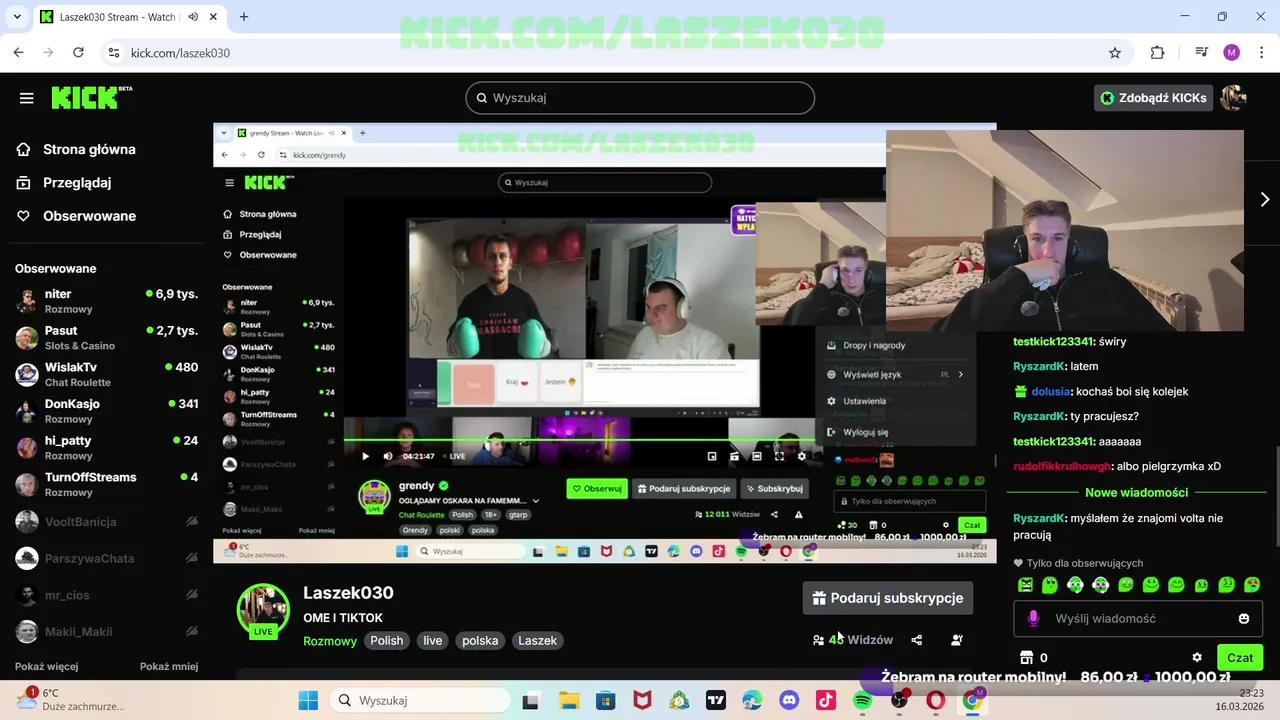Click Zdobądź KICKs button
1280x720 pixels.
point(1153,98)
